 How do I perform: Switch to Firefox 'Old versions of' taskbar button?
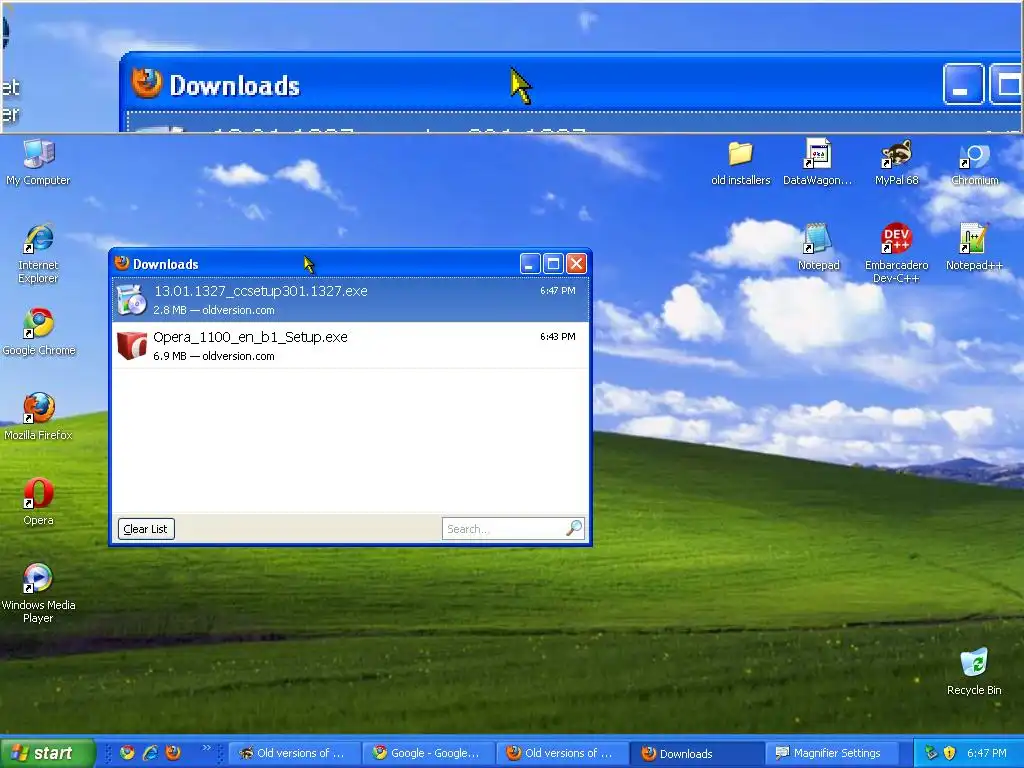click(563, 753)
